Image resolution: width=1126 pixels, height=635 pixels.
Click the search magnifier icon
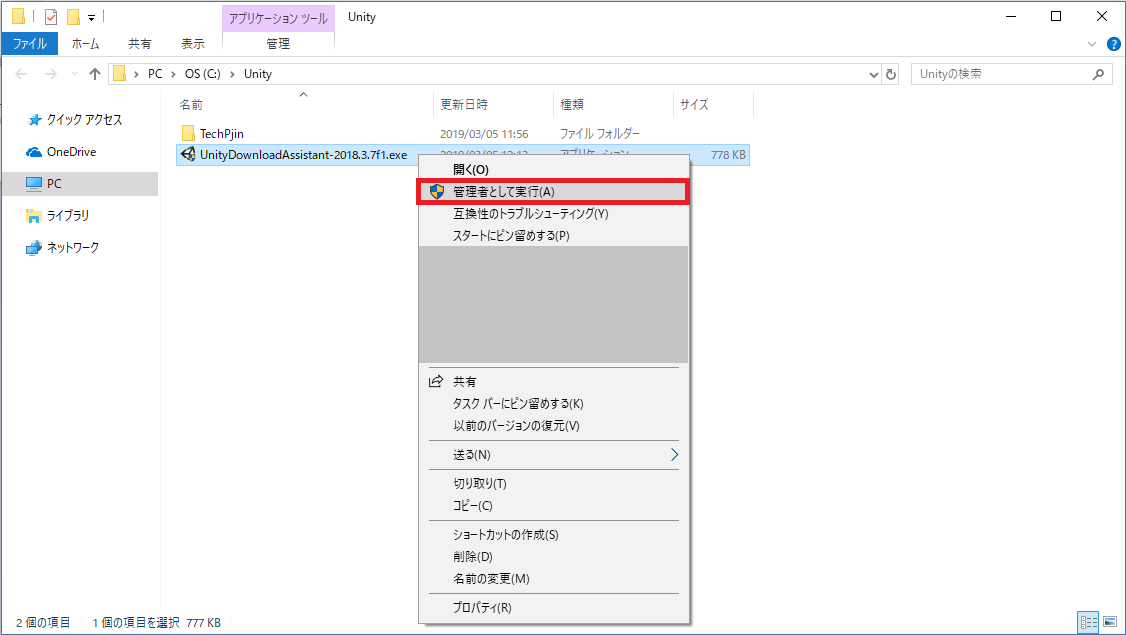tap(1098, 74)
